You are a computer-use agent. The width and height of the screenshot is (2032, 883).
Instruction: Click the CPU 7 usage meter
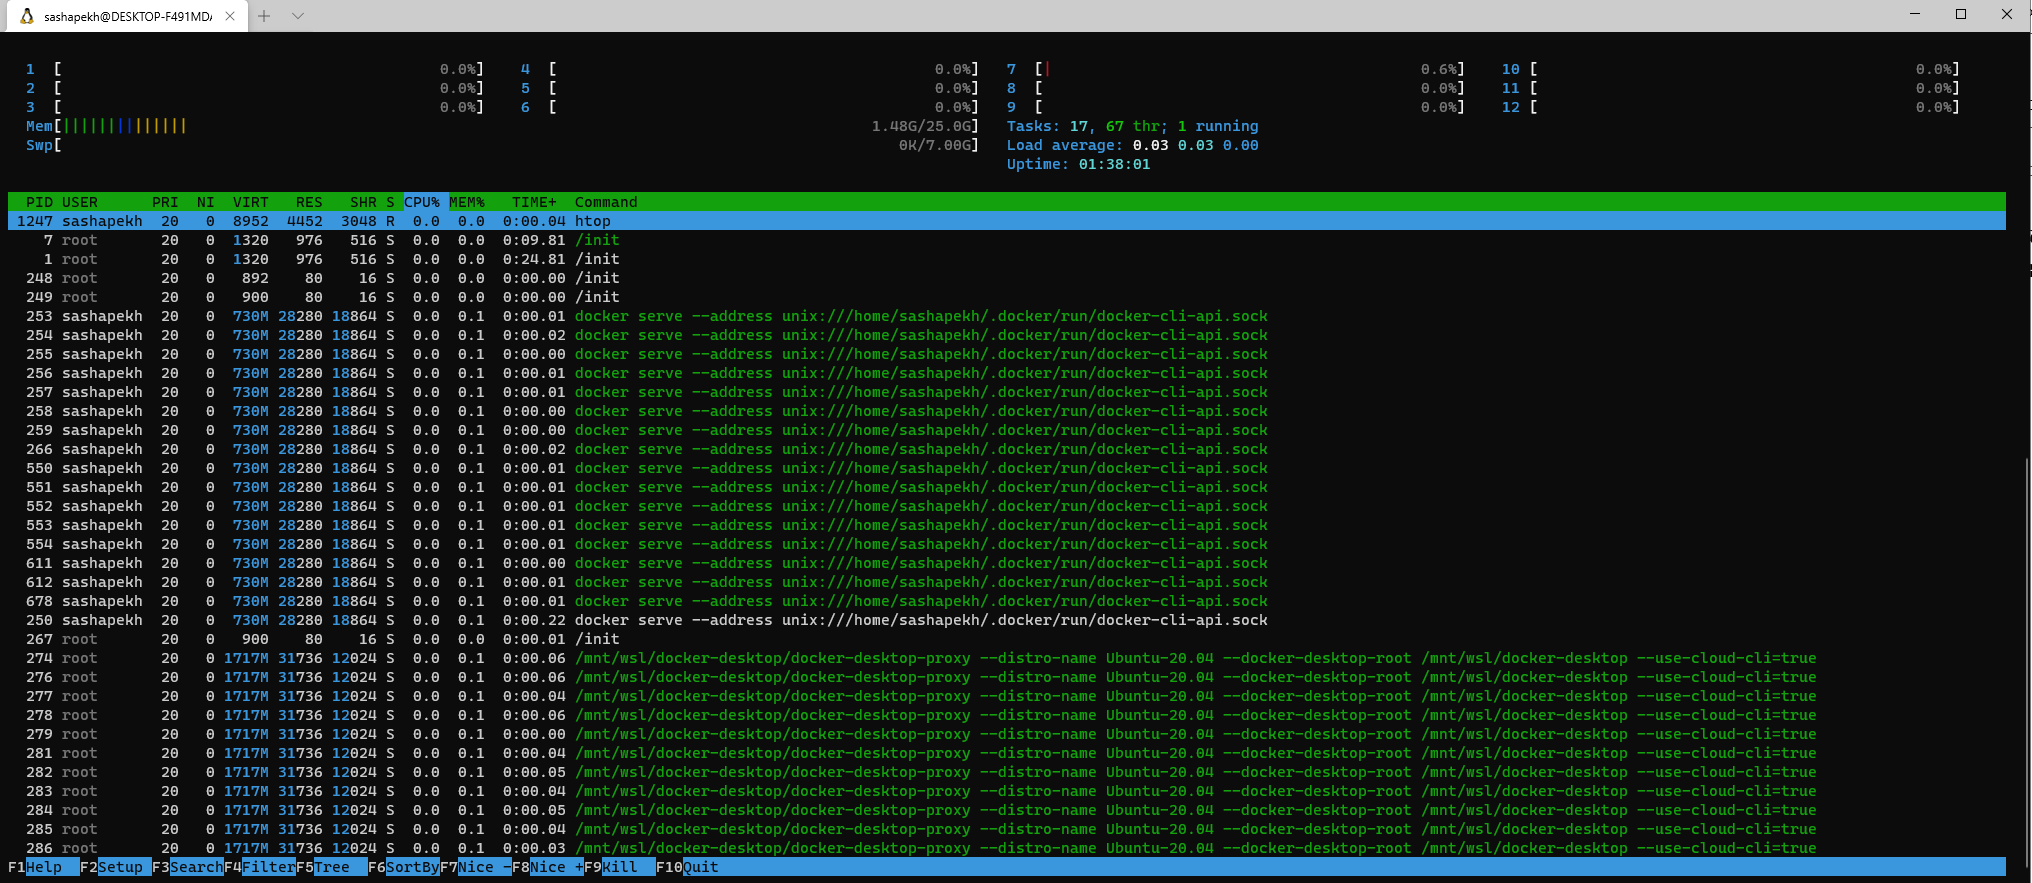coord(1236,69)
